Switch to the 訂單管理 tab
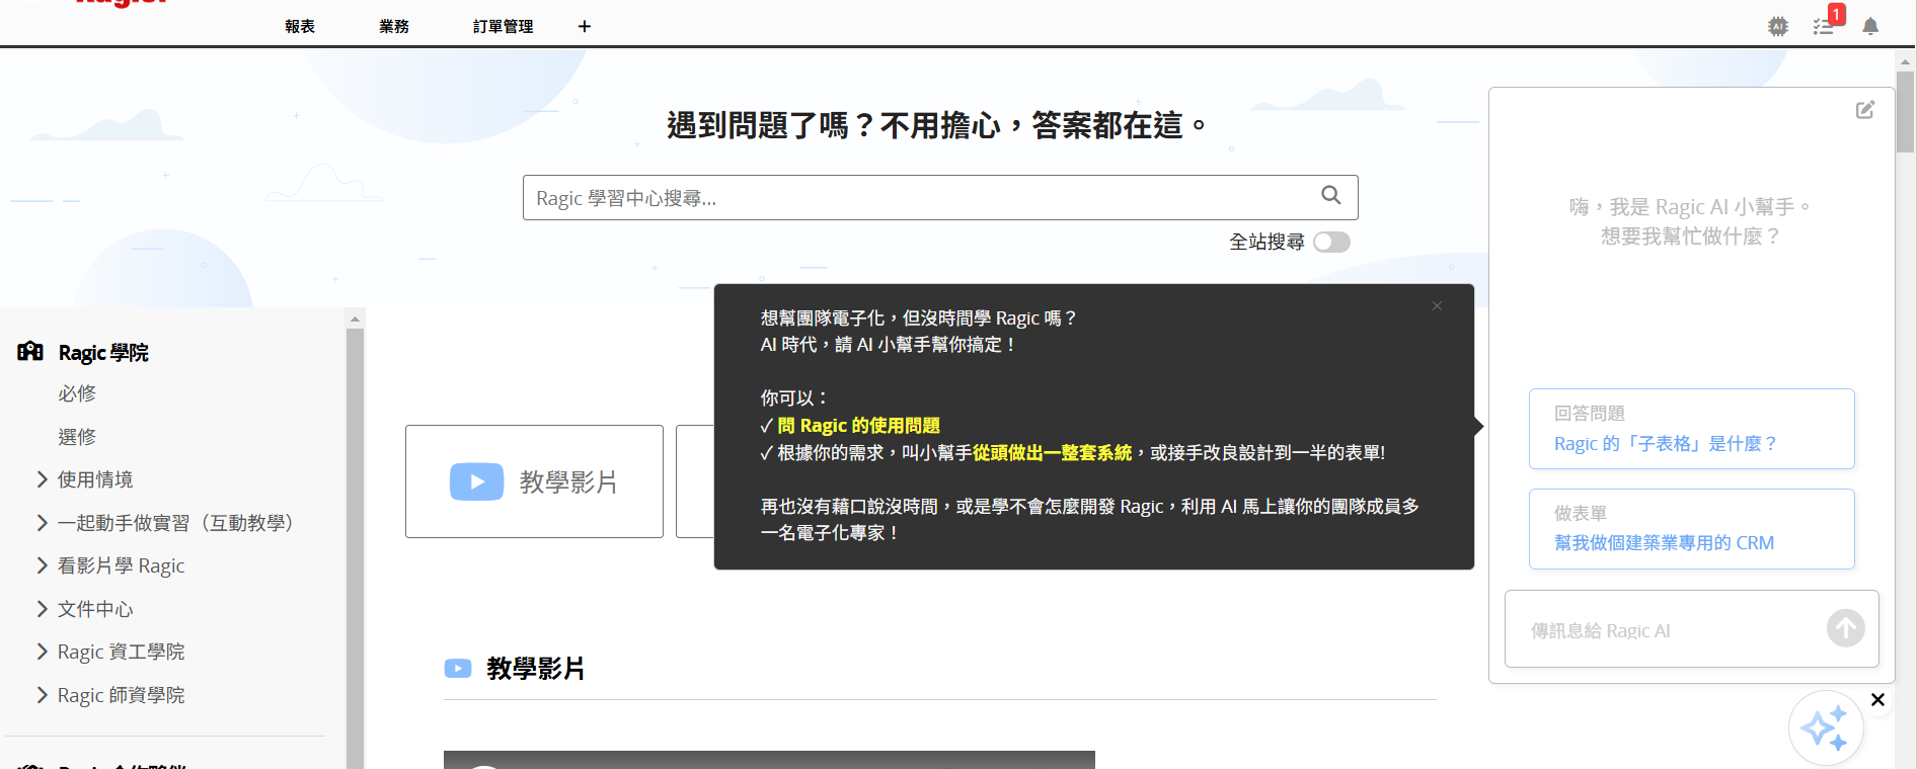 click(502, 27)
